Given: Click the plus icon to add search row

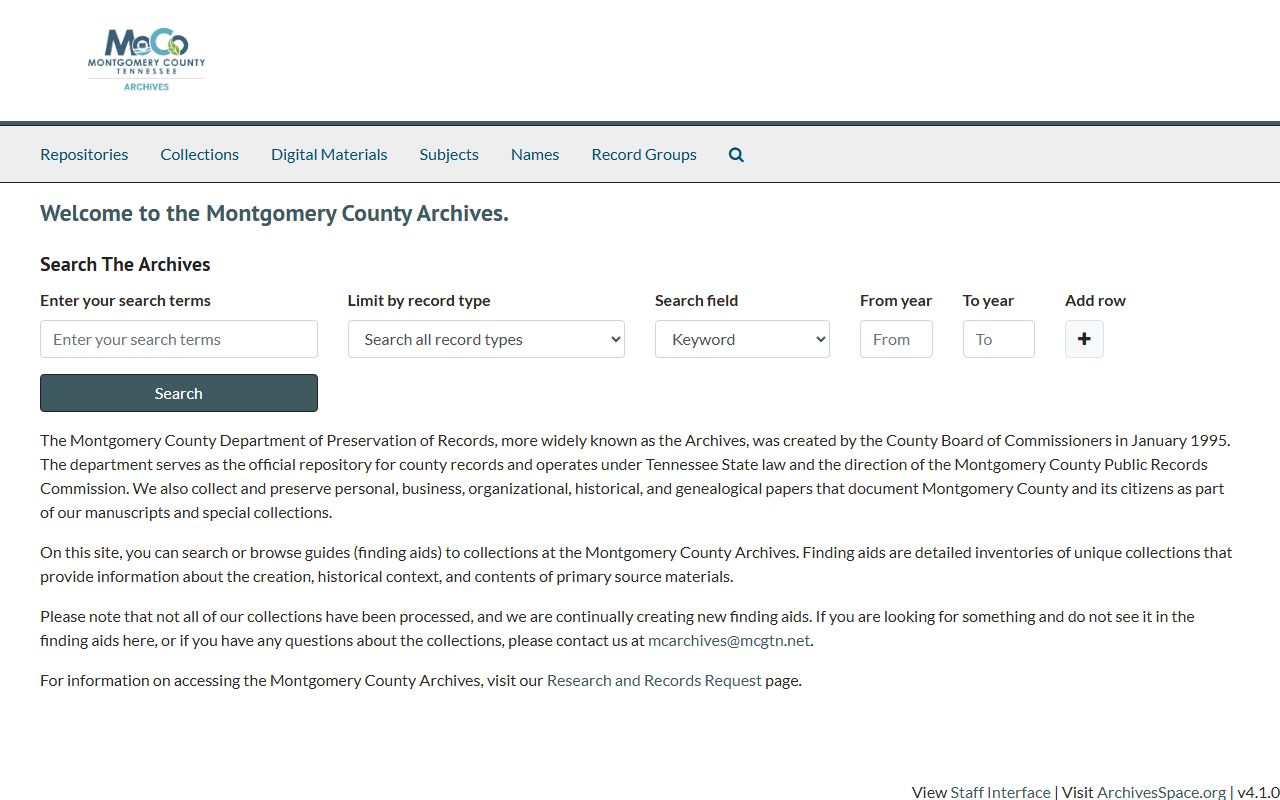Looking at the screenshot, I should pos(1084,339).
